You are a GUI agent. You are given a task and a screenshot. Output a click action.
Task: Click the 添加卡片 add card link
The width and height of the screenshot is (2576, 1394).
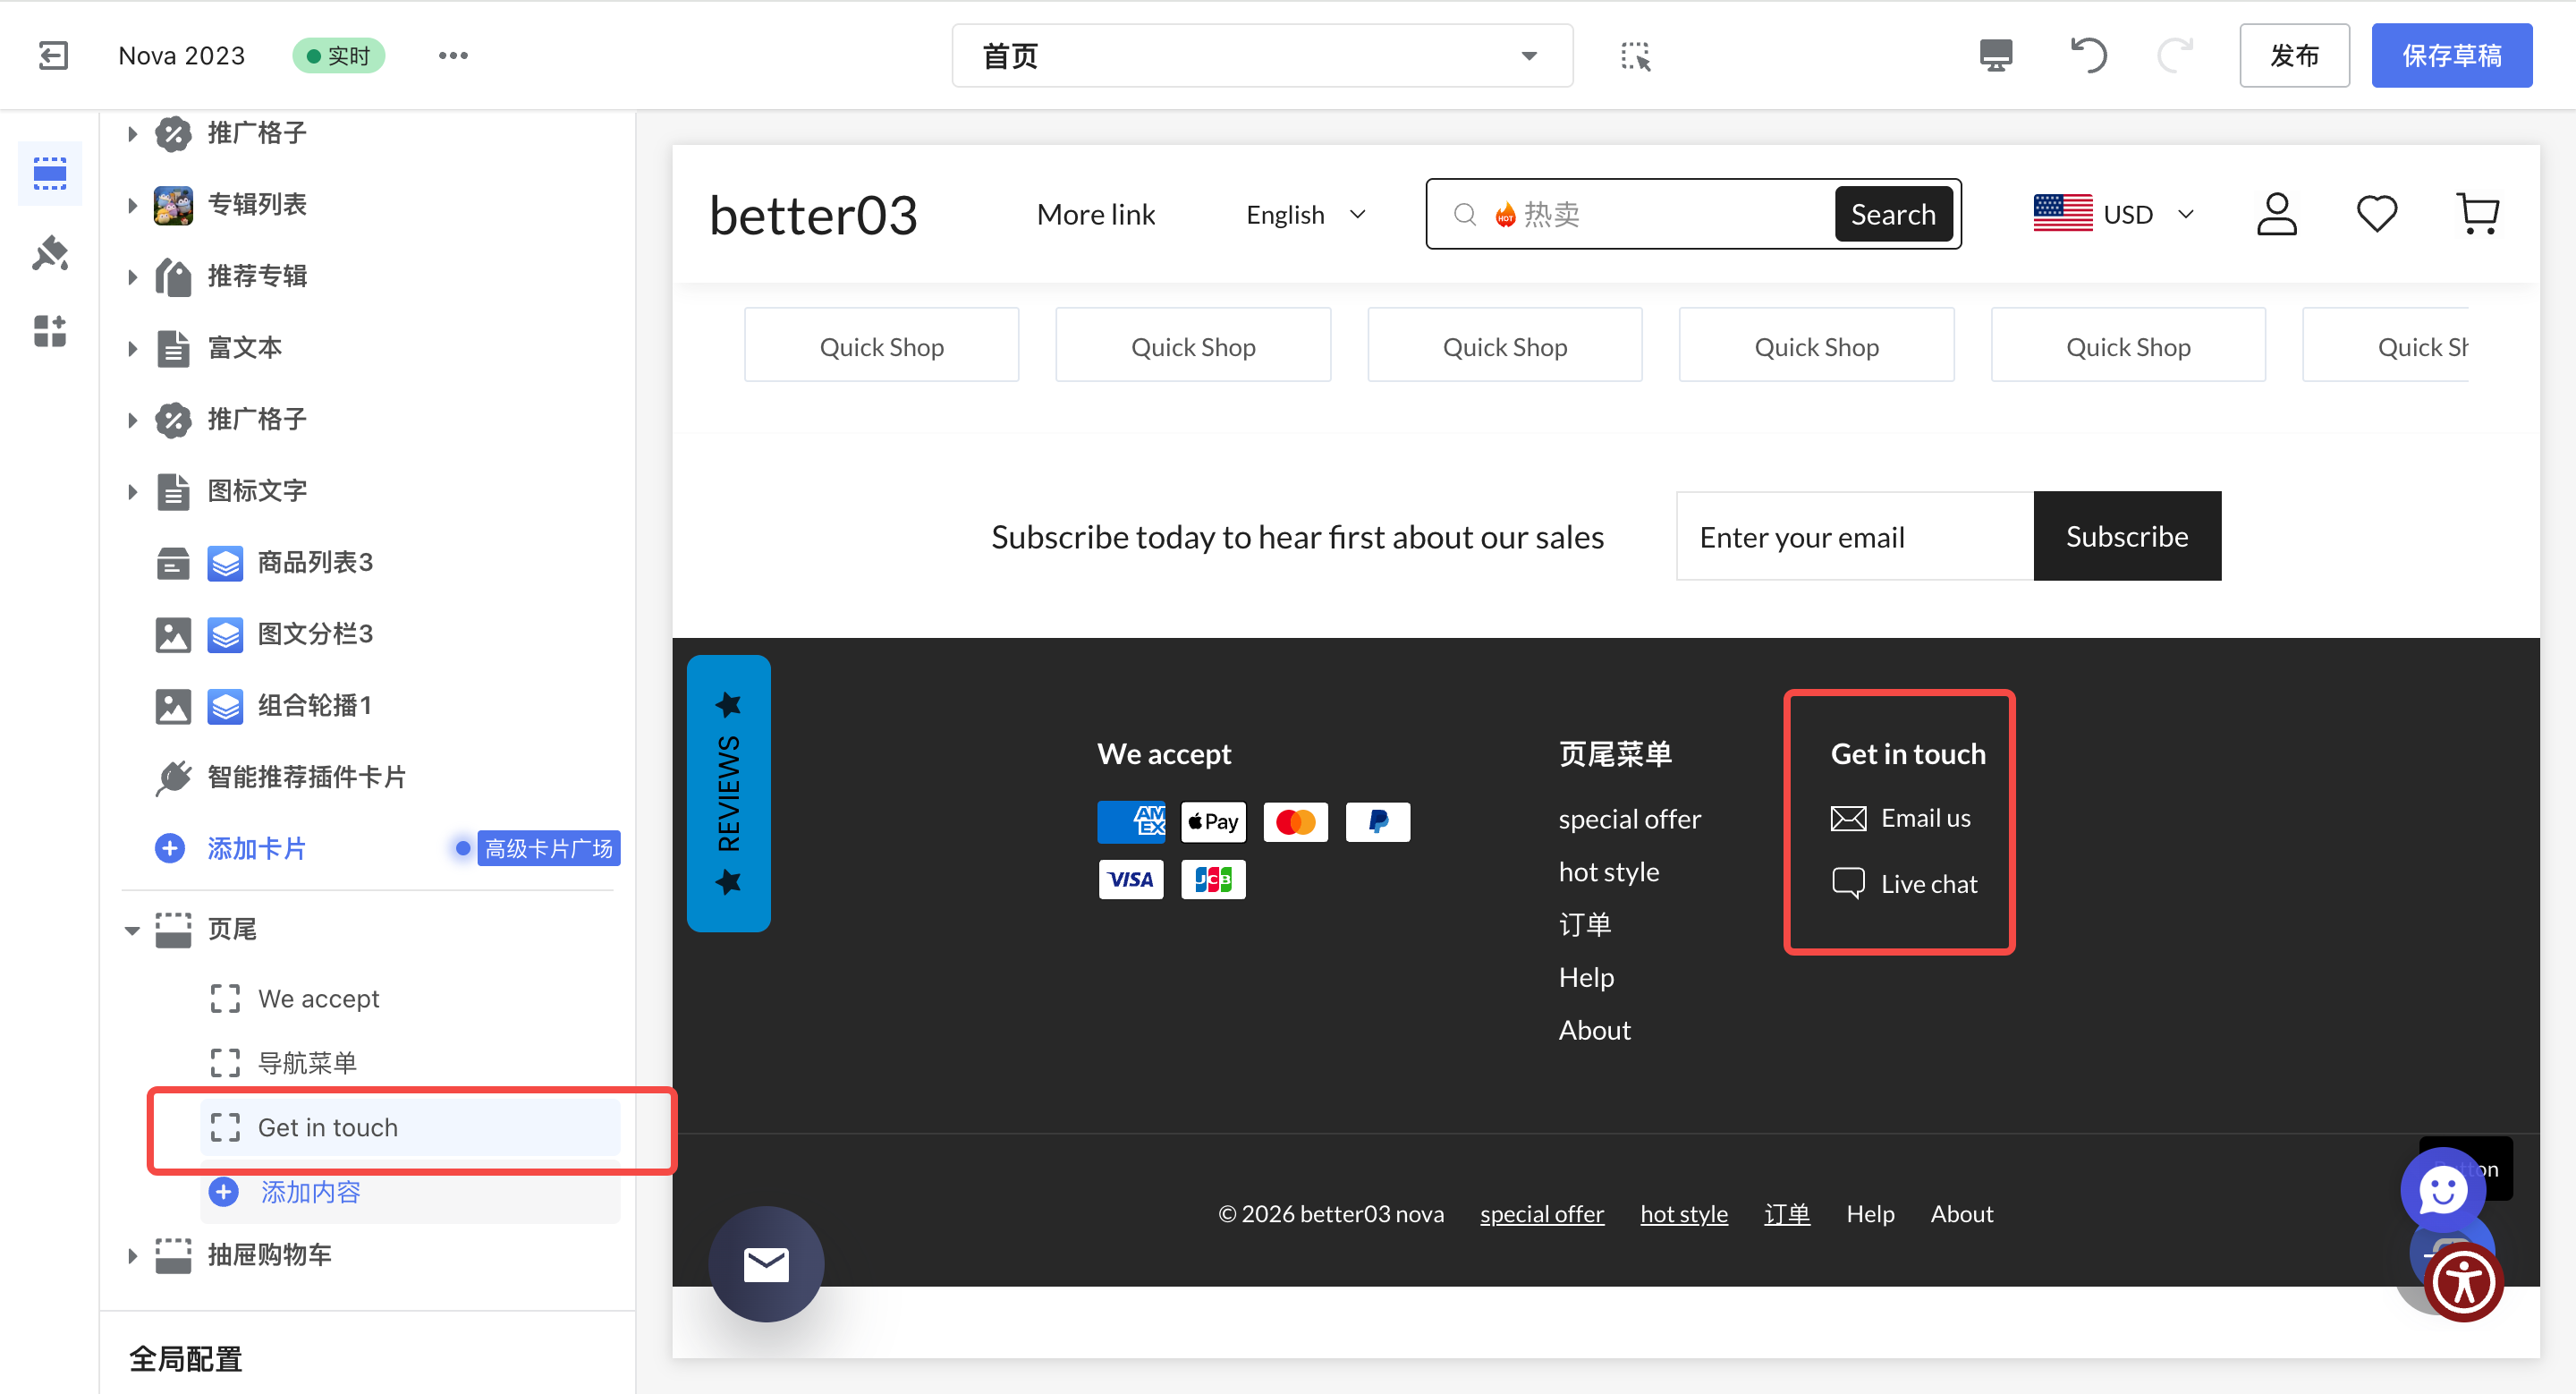(x=255, y=848)
